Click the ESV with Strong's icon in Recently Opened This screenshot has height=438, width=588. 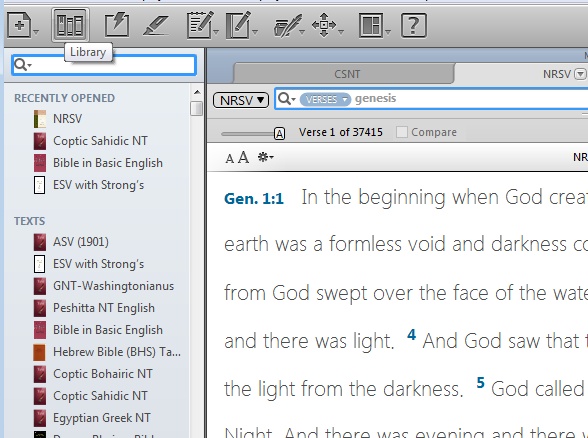click(x=39, y=185)
